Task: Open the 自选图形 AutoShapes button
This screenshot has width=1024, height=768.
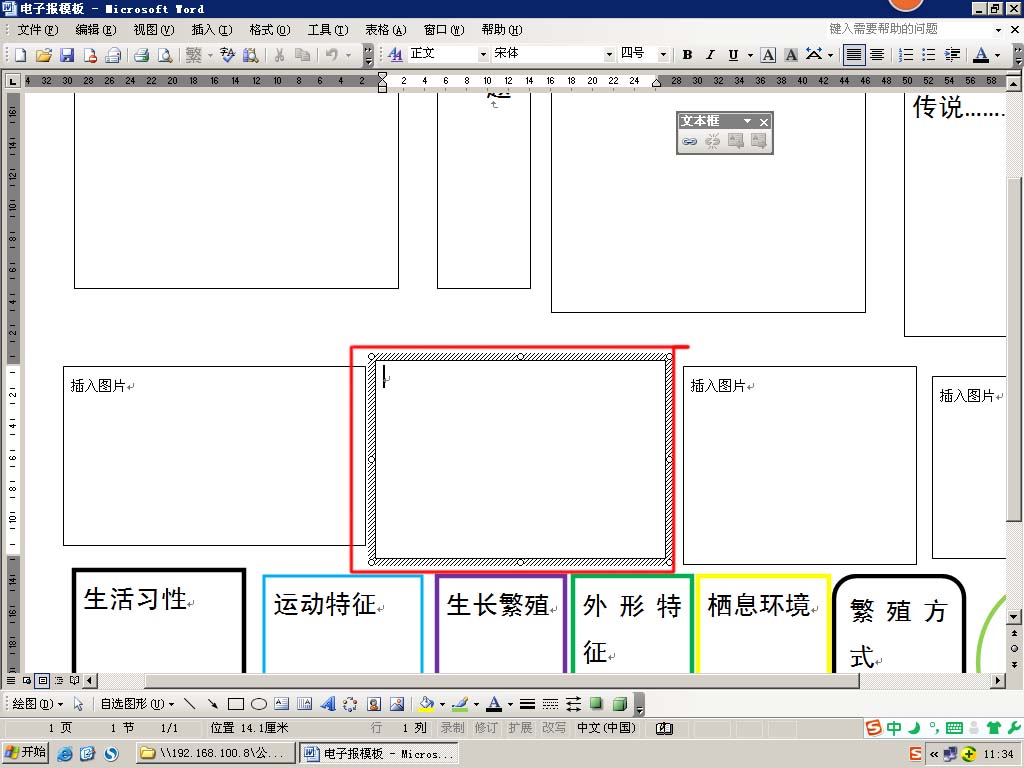Action: click(137, 704)
